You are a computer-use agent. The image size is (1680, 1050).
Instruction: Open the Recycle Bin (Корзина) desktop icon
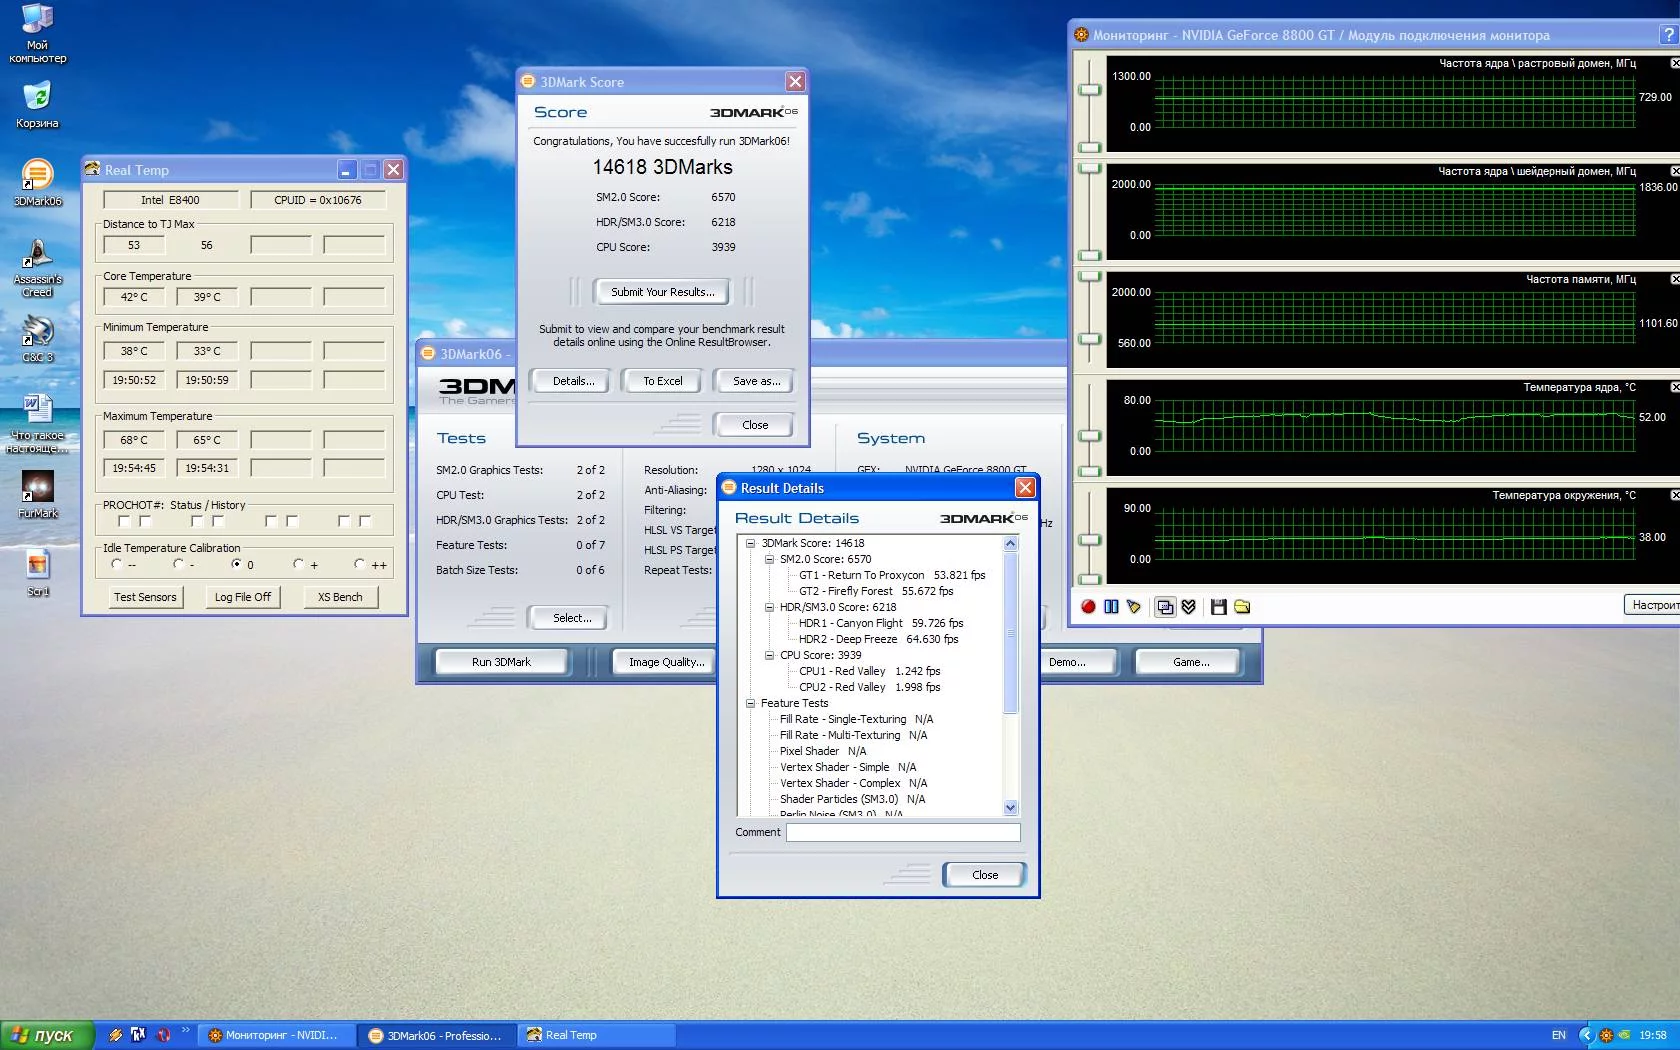tap(37, 105)
